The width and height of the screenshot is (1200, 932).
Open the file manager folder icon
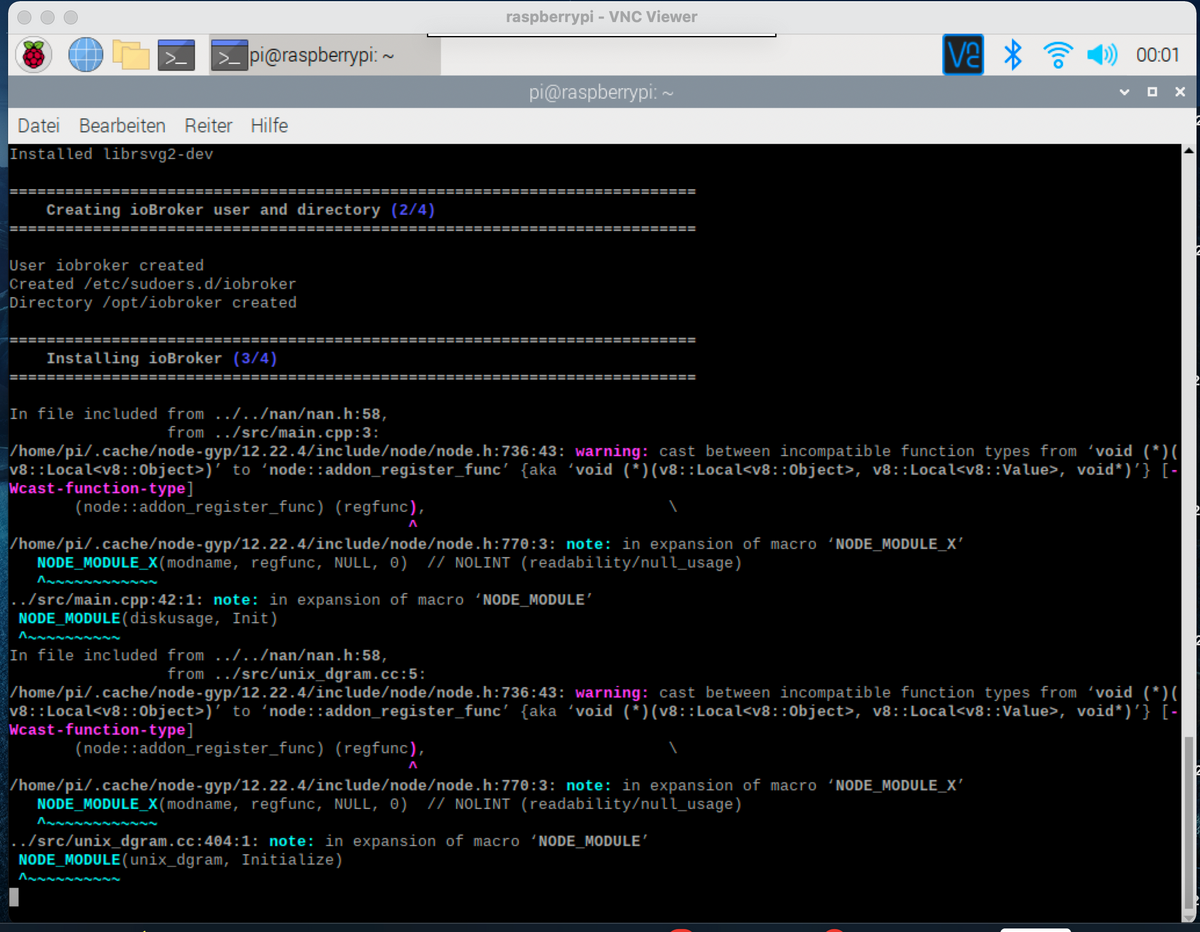(x=131, y=55)
